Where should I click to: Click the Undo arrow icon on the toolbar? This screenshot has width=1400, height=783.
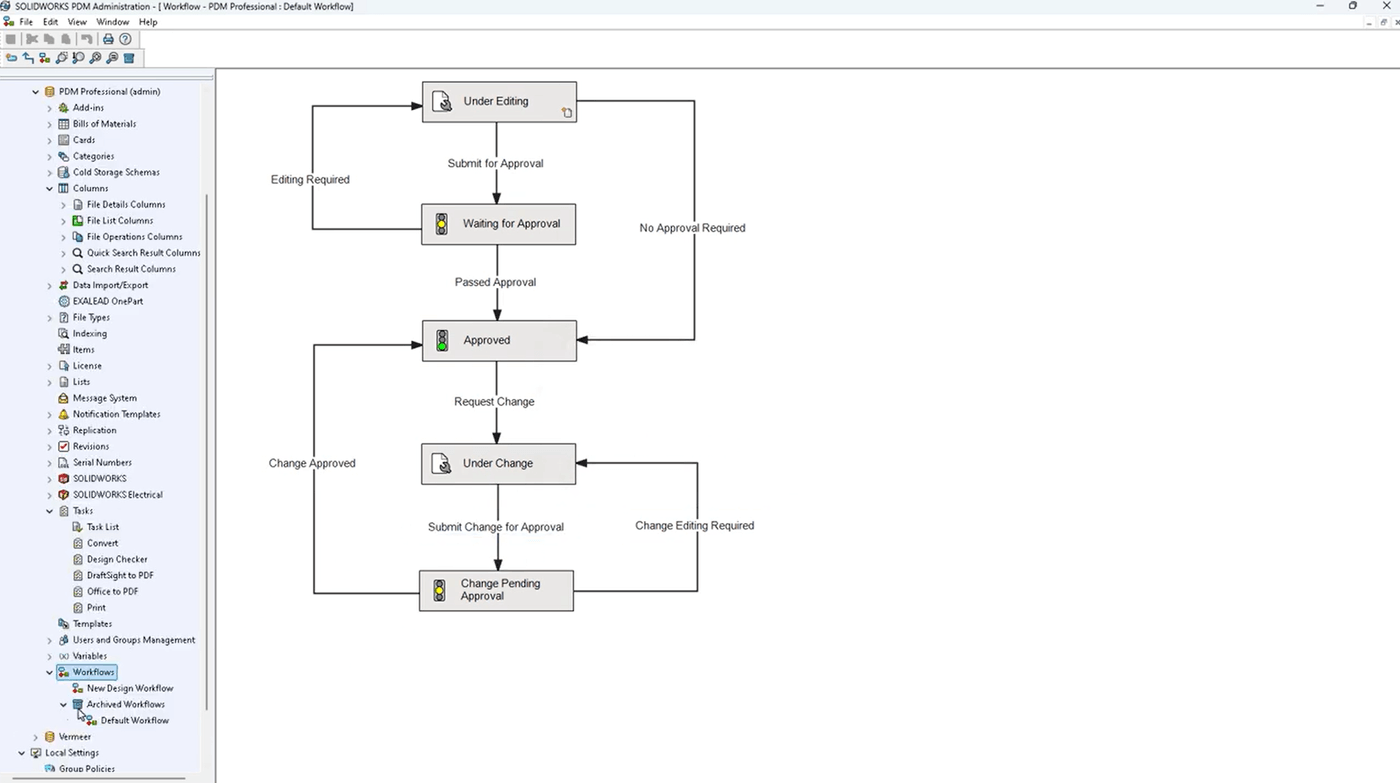tap(86, 38)
